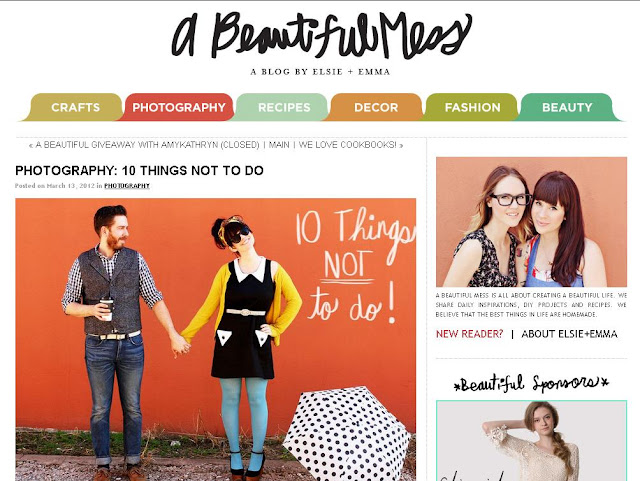The width and height of the screenshot is (640, 481).
Task: Click the A Blog by Elsie + Emma subtitle
Action: (320, 72)
